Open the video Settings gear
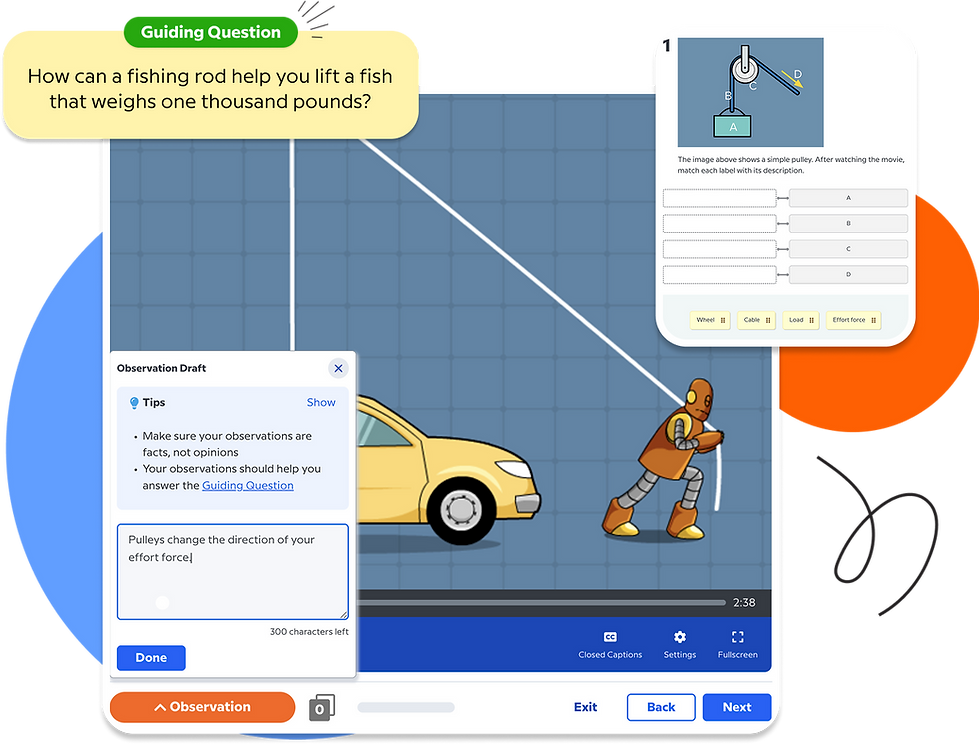This screenshot has height=745, width=979. point(680,637)
